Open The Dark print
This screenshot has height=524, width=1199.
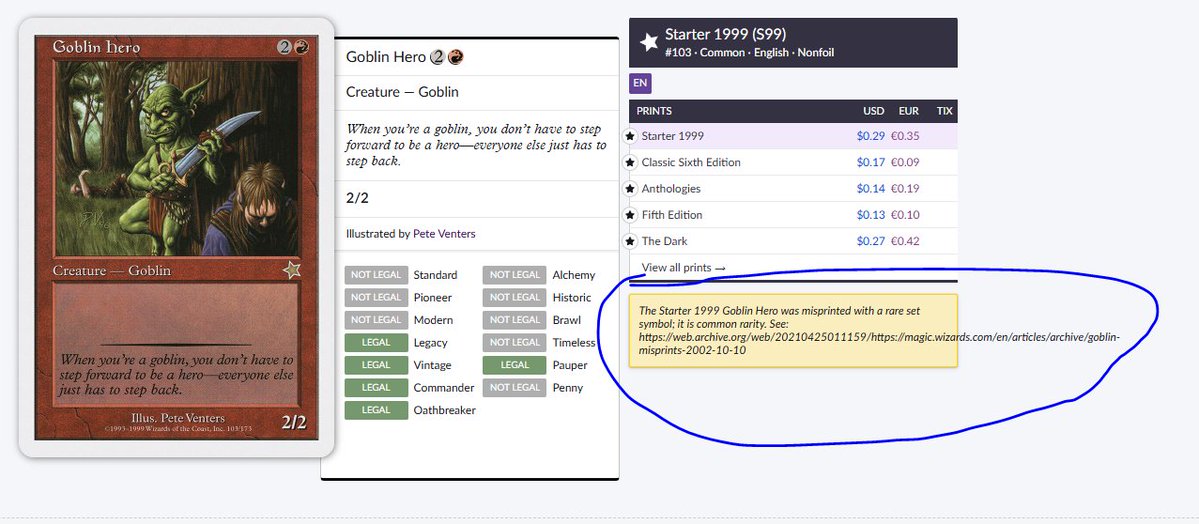coord(793,241)
